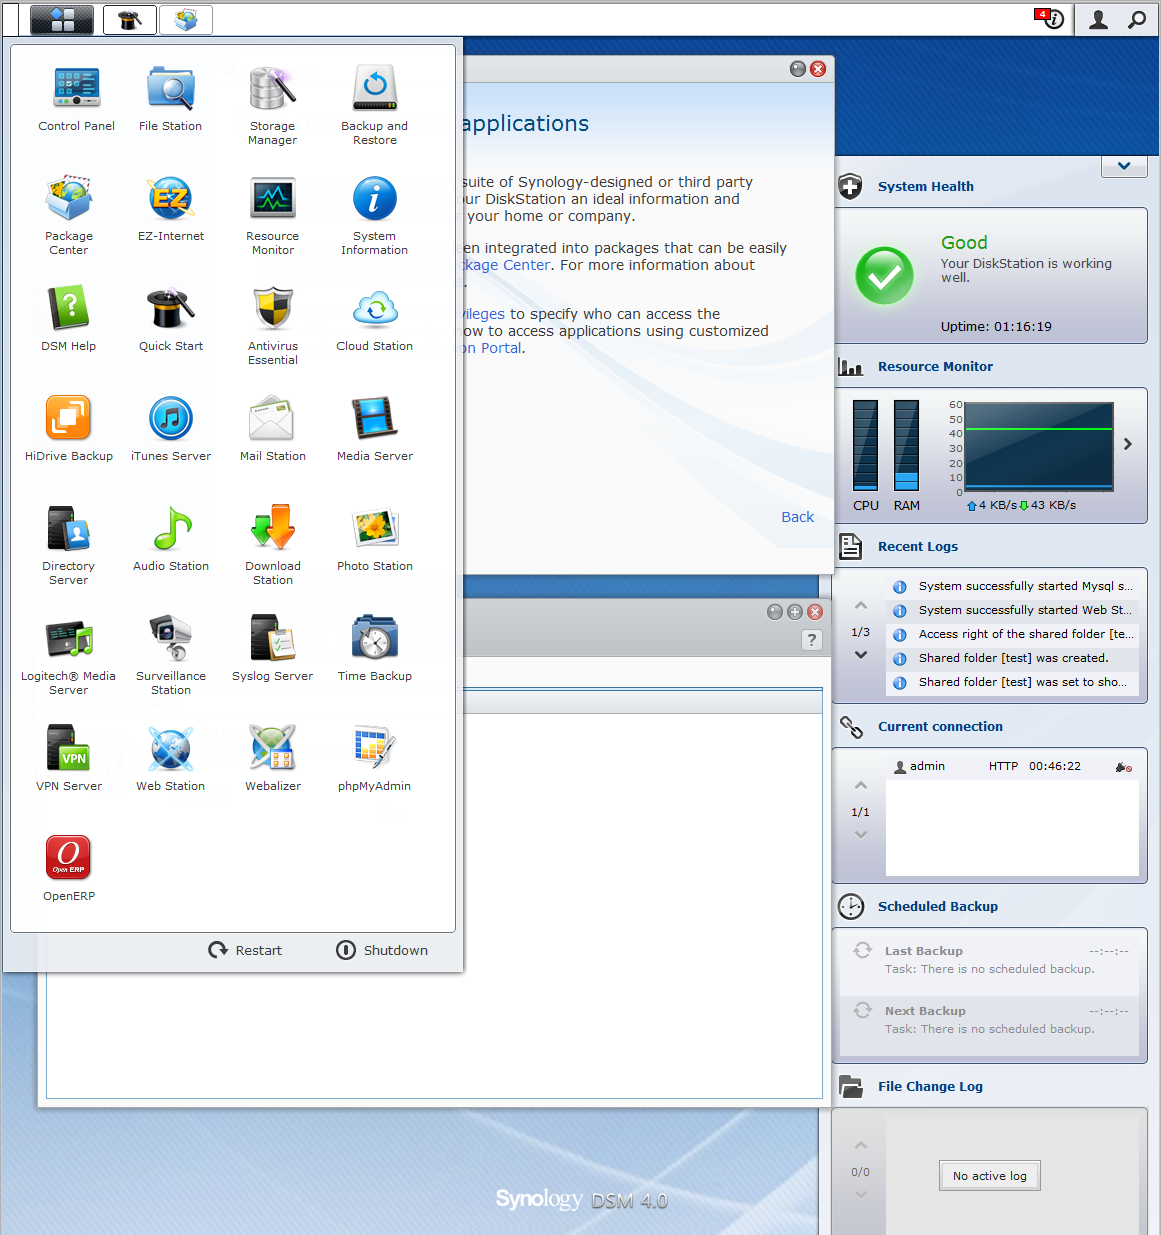
Task: Open Backup and Restore
Action: click(375, 105)
